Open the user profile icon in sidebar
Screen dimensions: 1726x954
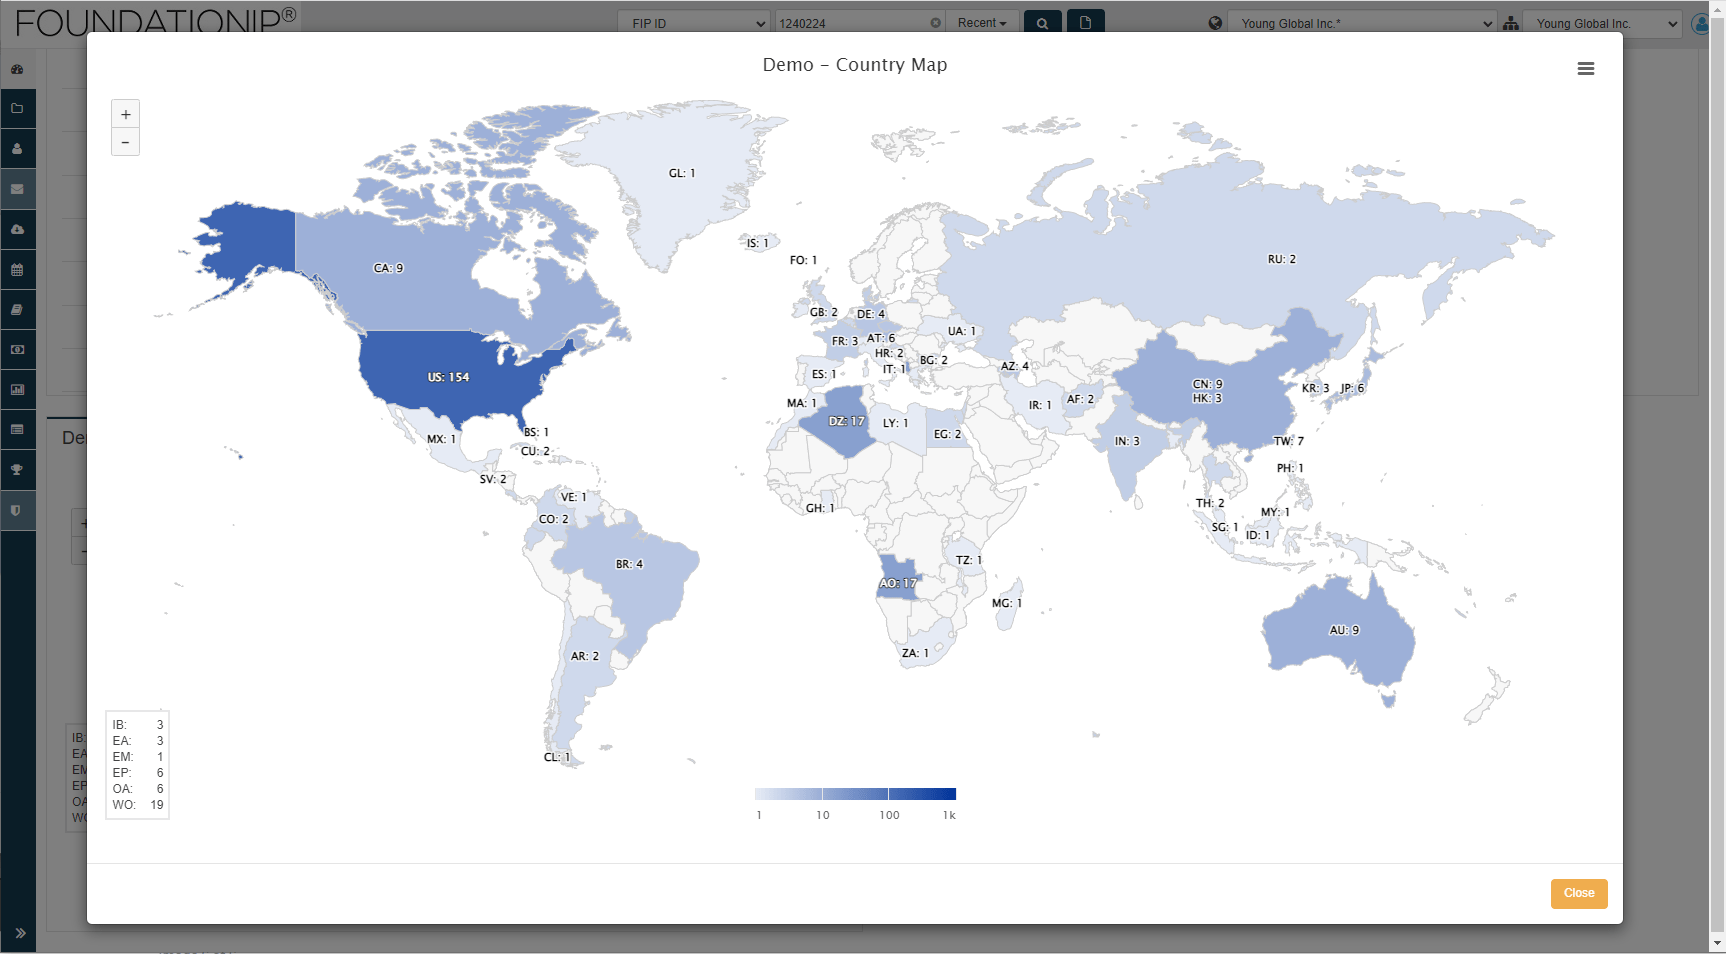(x=17, y=149)
